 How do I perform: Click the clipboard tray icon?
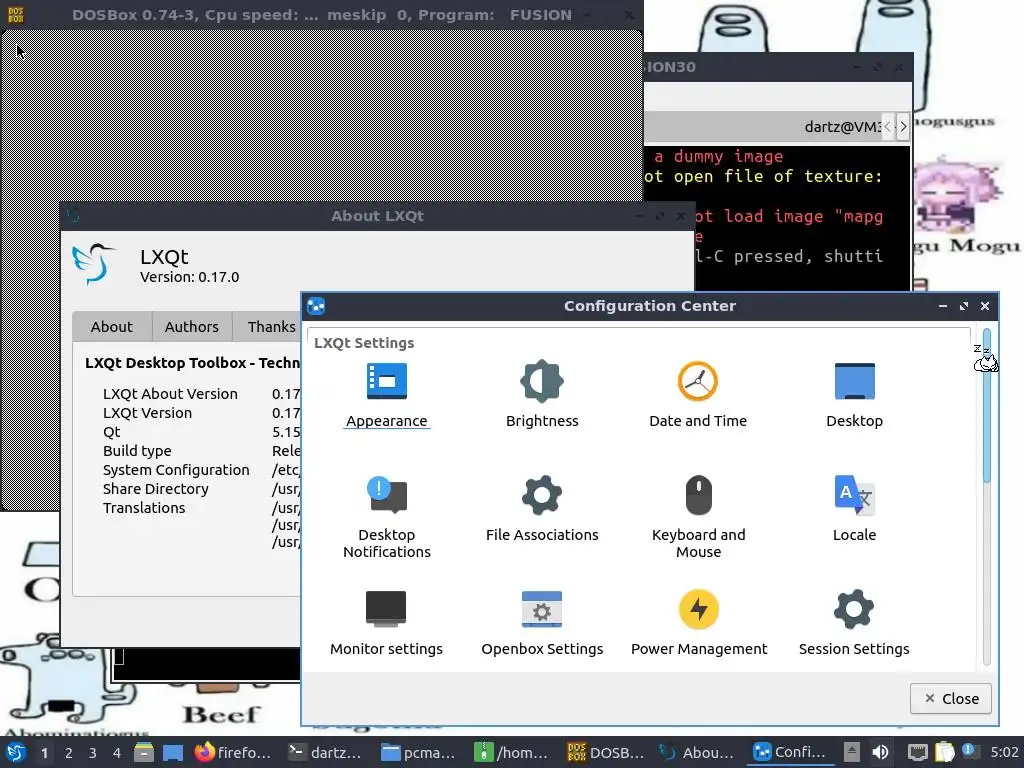click(944, 752)
